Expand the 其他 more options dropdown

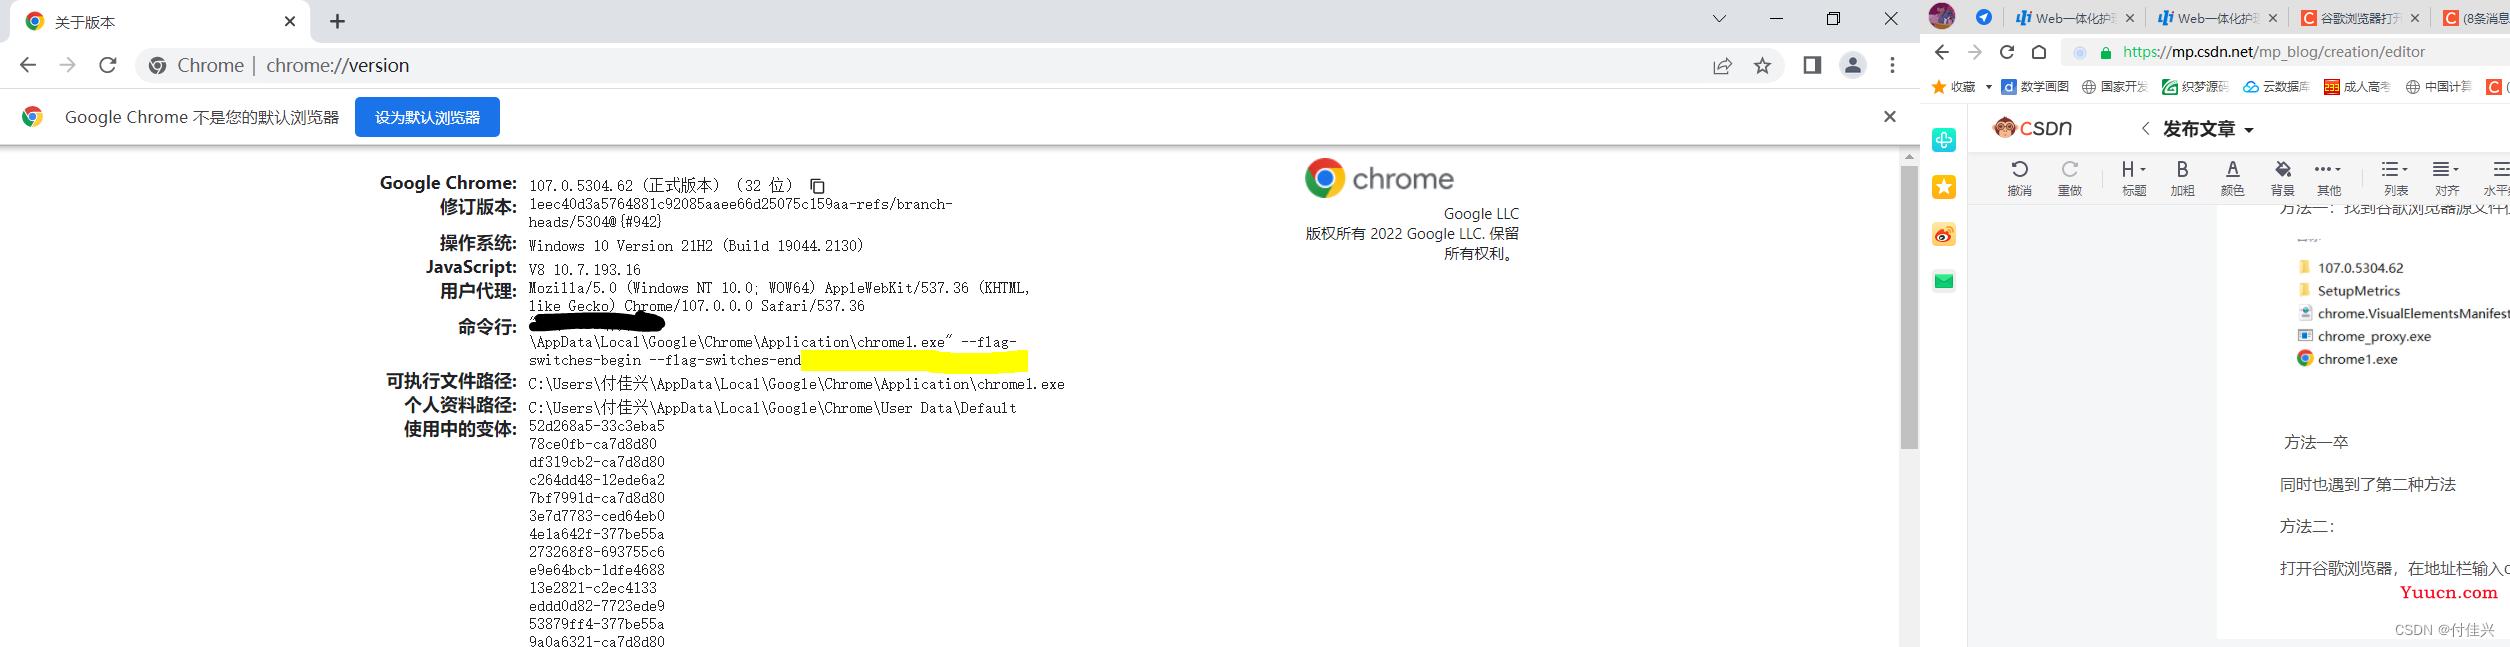point(2328,178)
